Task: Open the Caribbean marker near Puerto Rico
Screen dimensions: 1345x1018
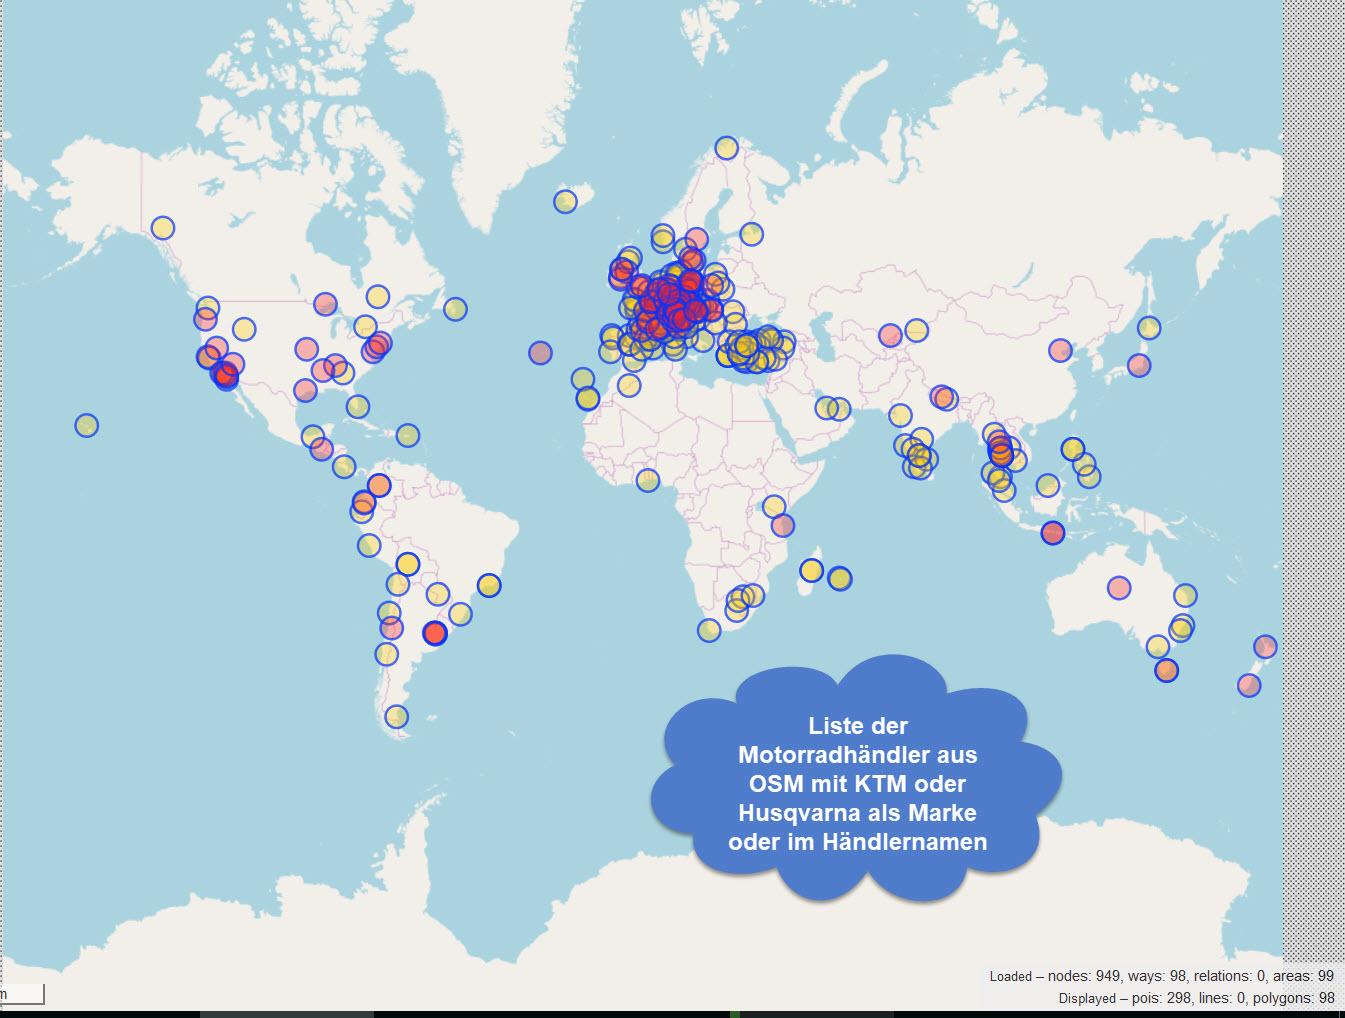Action: pos(407,435)
